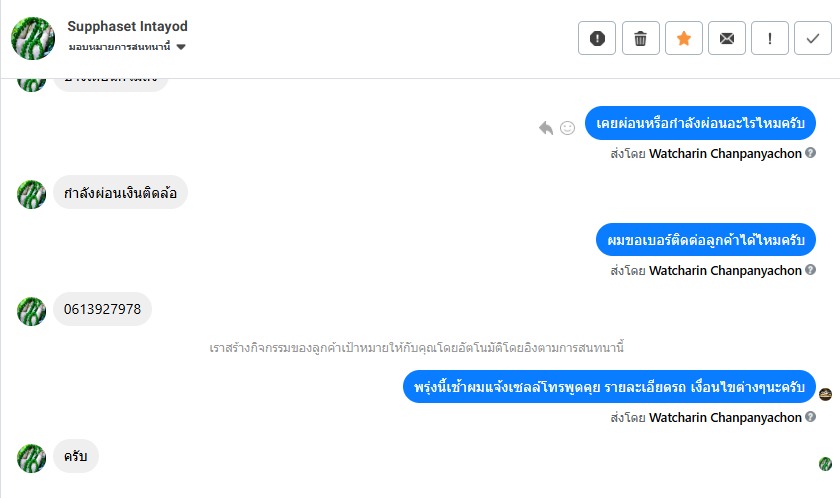This screenshot has width=840, height=498.
Task: Flag conversation with exclamation mark icon
Action: coord(770,39)
